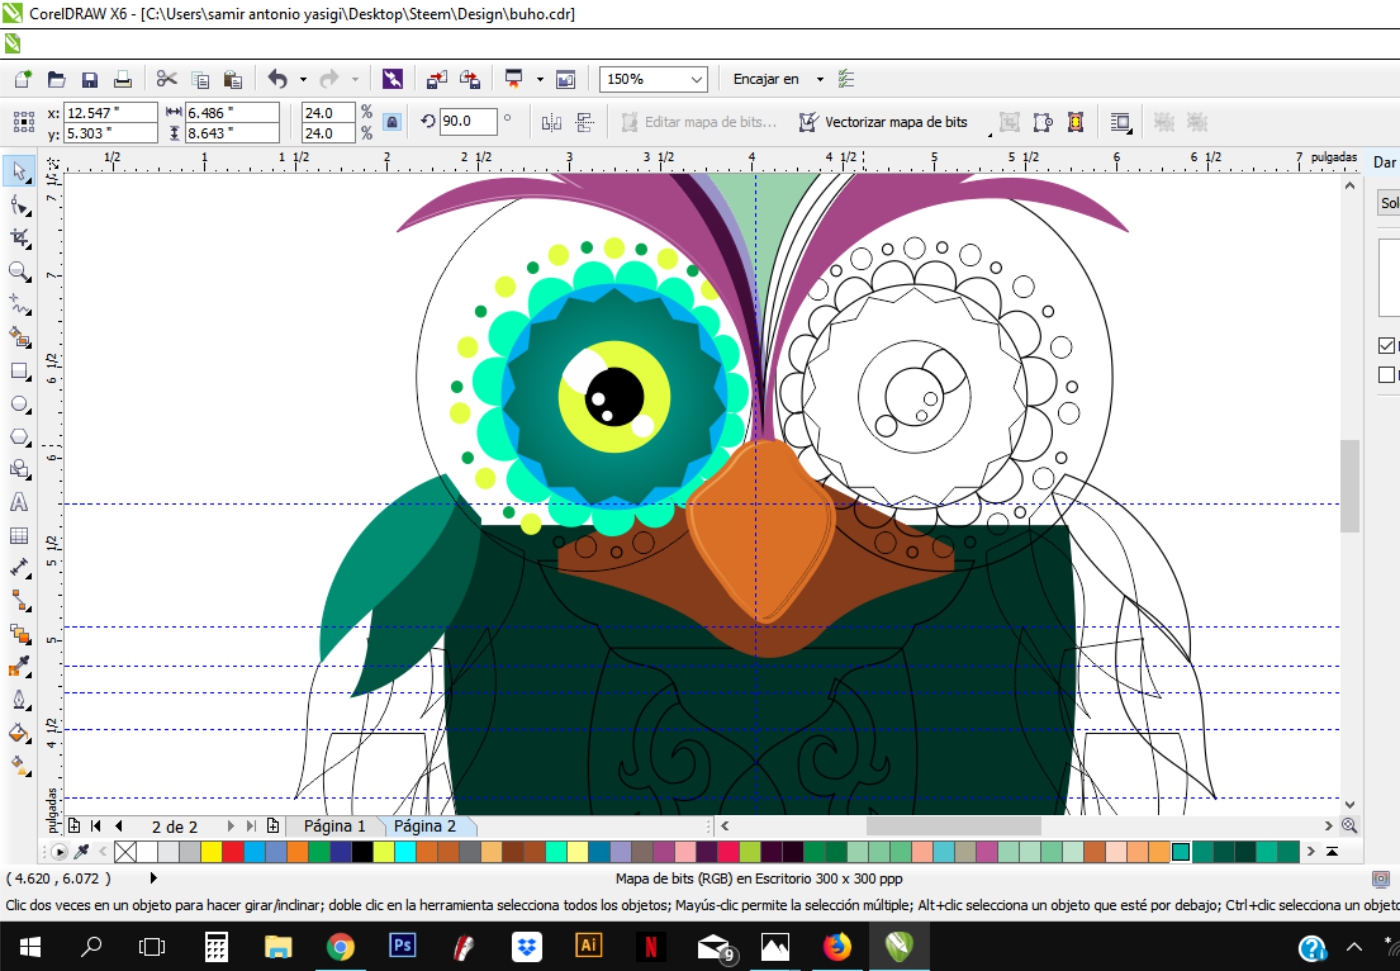
Task: Open the 150% zoom level dropdown
Action: pos(697,79)
